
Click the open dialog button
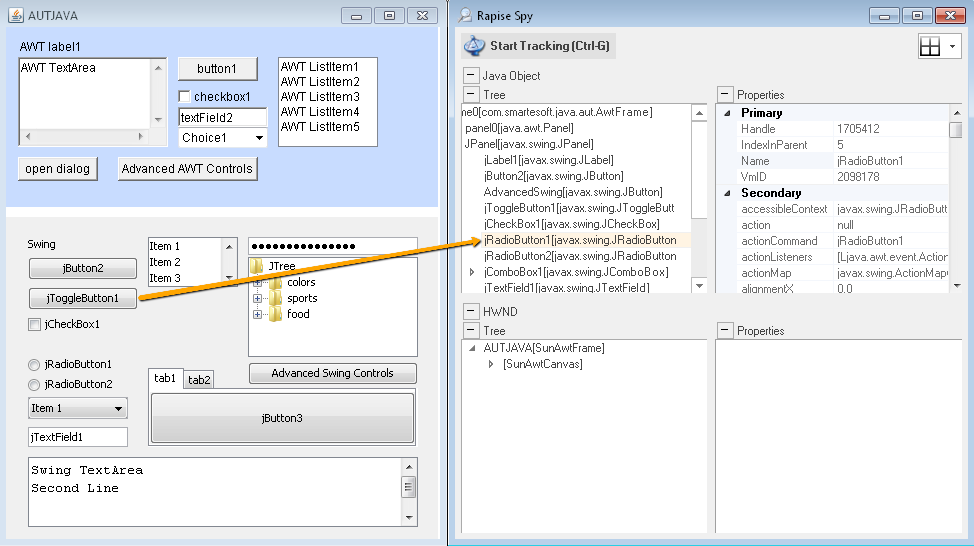58,169
